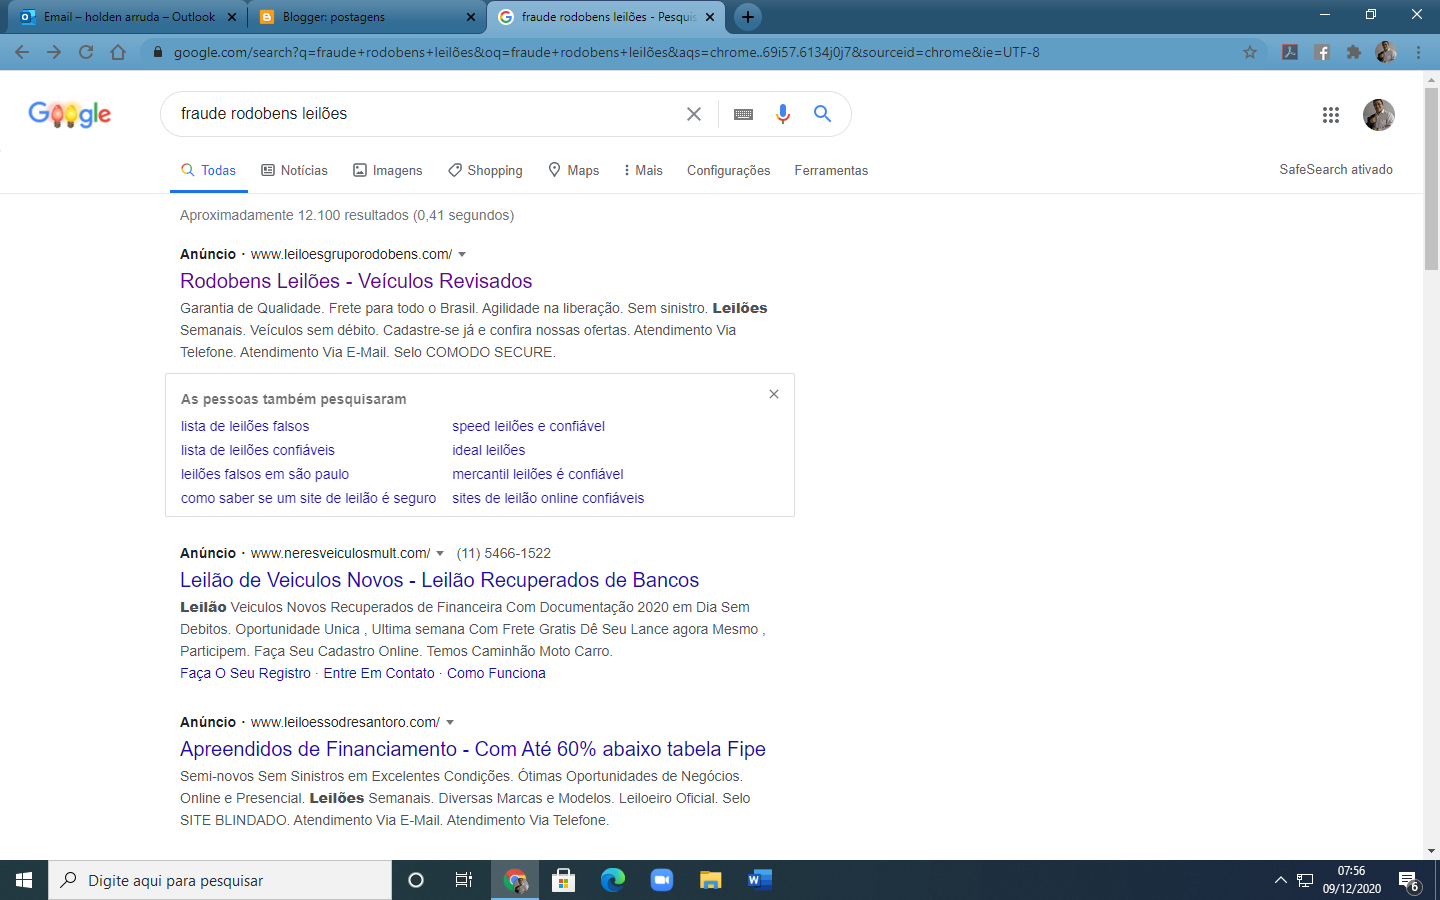The height and width of the screenshot is (900, 1440).
Task: Click the 'Entre Em Contato' sitelink
Action: click(x=379, y=673)
